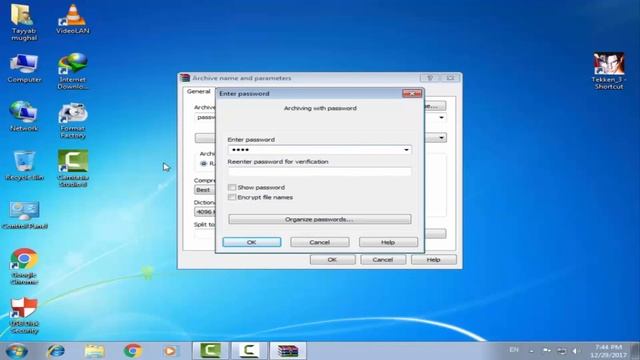The height and width of the screenshot is (360, 640).
Task: Open the media player taskbar icon
Action: 170,351
